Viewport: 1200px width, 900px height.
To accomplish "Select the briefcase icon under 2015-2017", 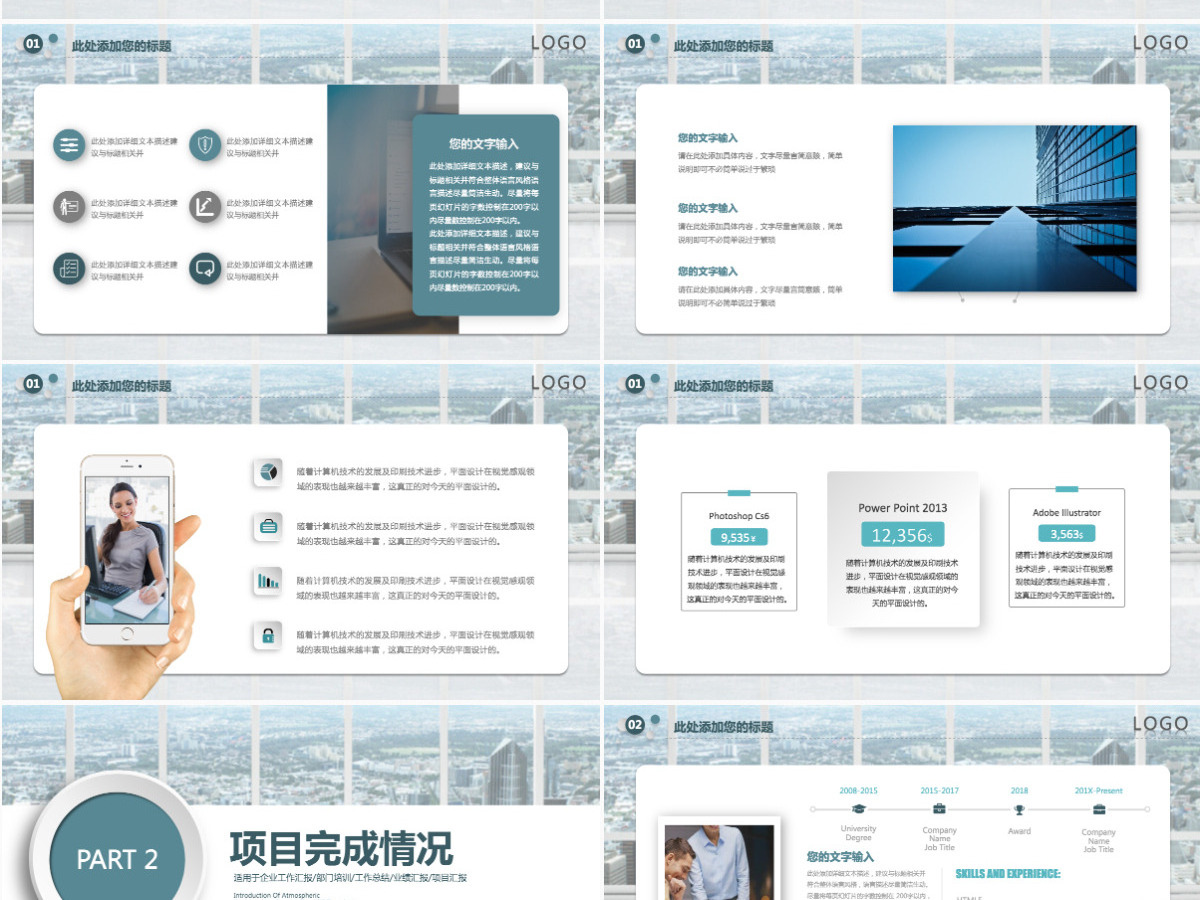I will click(939, 809).
